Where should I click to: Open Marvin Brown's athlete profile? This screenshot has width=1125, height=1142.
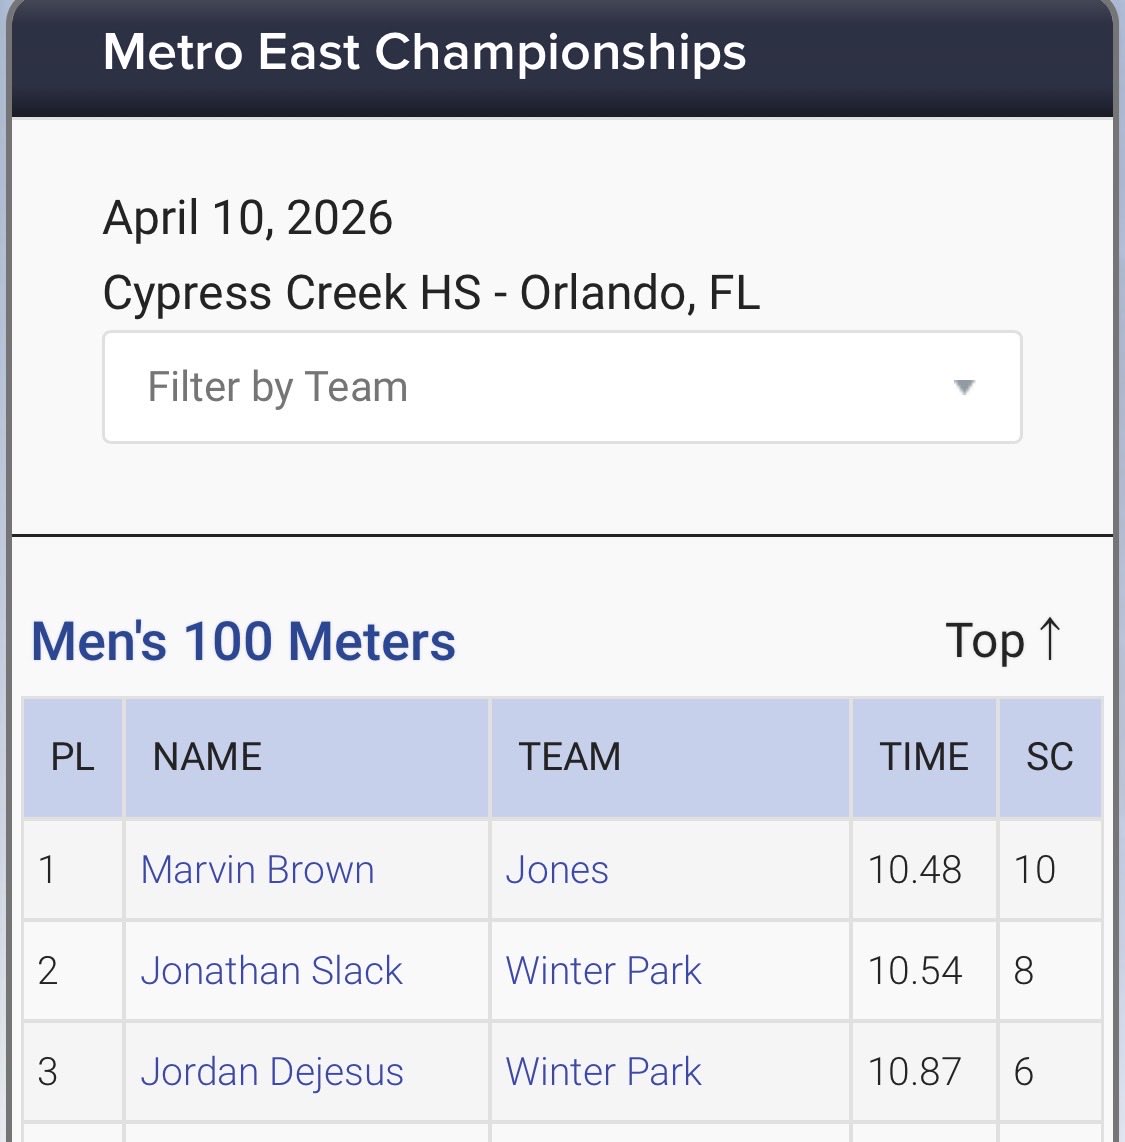258,870
